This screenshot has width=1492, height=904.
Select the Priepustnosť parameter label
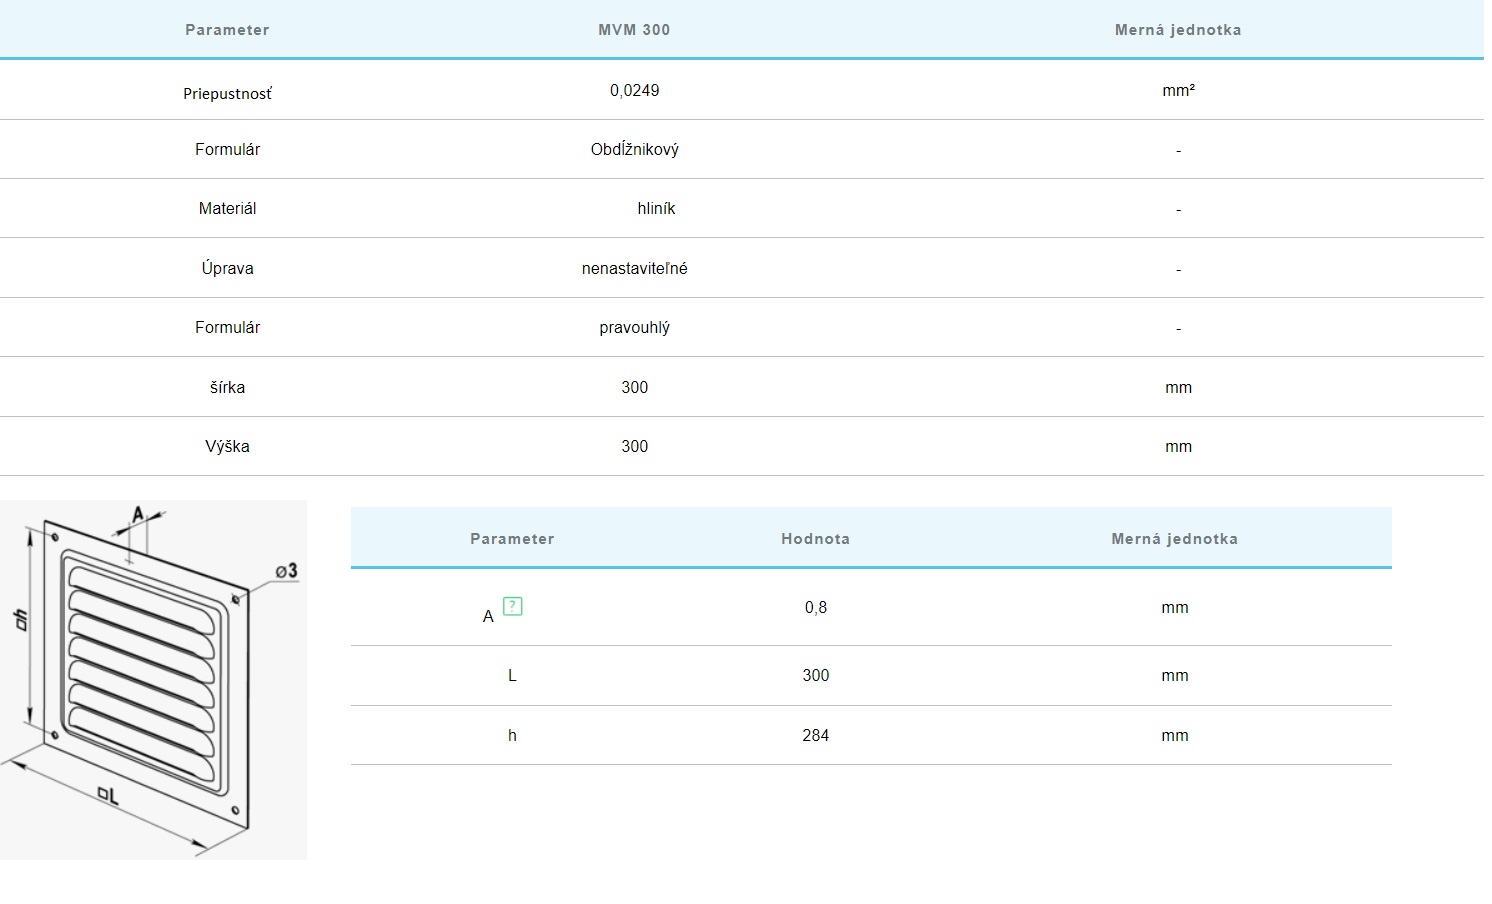point(227,94)
